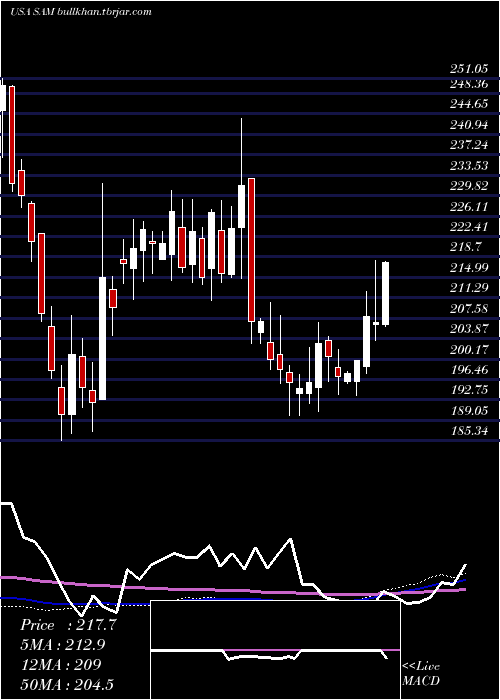Click the '5MA : 212.9' readout
This screenshot has width=500, height=700.
63,645
